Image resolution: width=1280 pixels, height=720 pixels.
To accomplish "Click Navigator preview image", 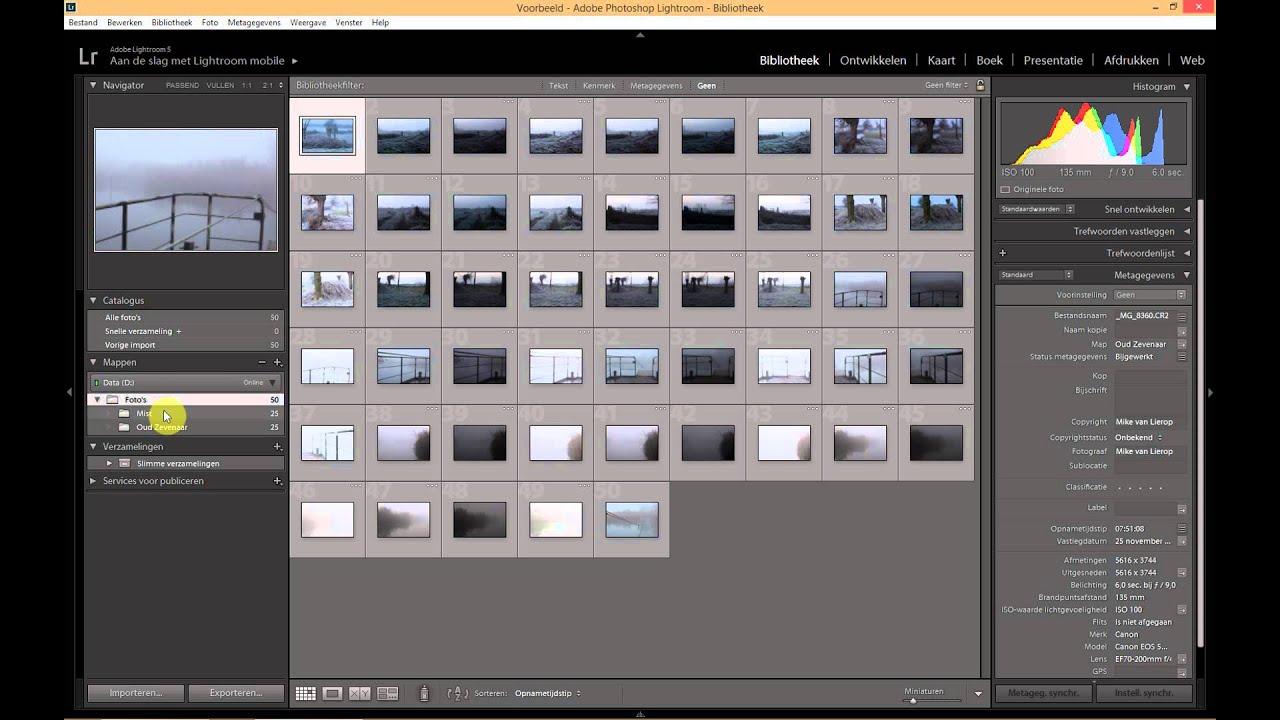I will tap(186, 190).
